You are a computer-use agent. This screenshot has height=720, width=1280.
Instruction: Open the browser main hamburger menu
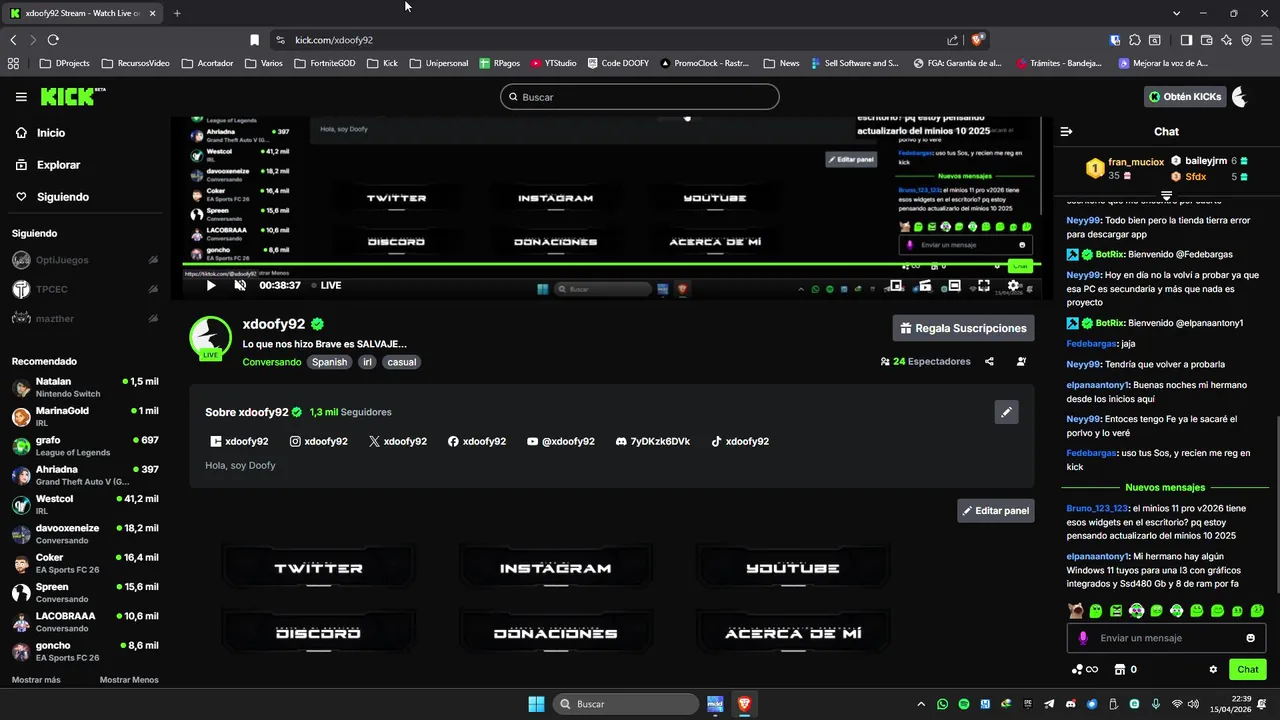click(x=1267, y=40)
